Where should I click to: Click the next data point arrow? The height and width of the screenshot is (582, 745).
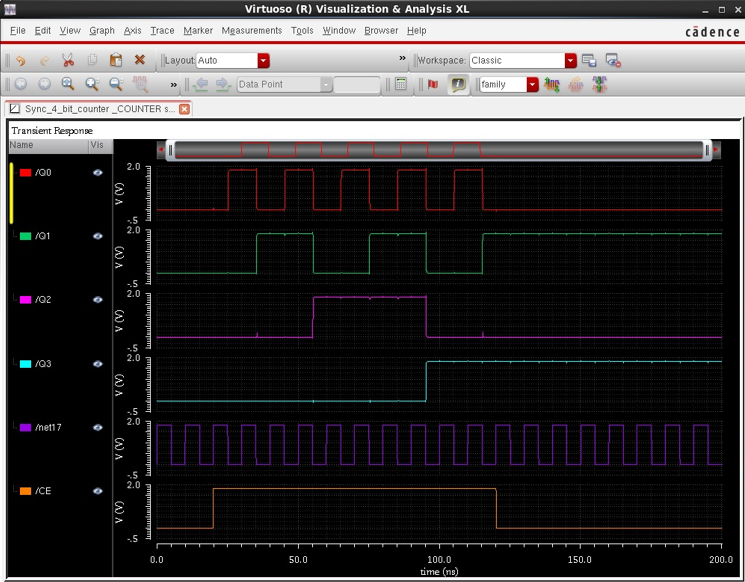tap(222, 84)
